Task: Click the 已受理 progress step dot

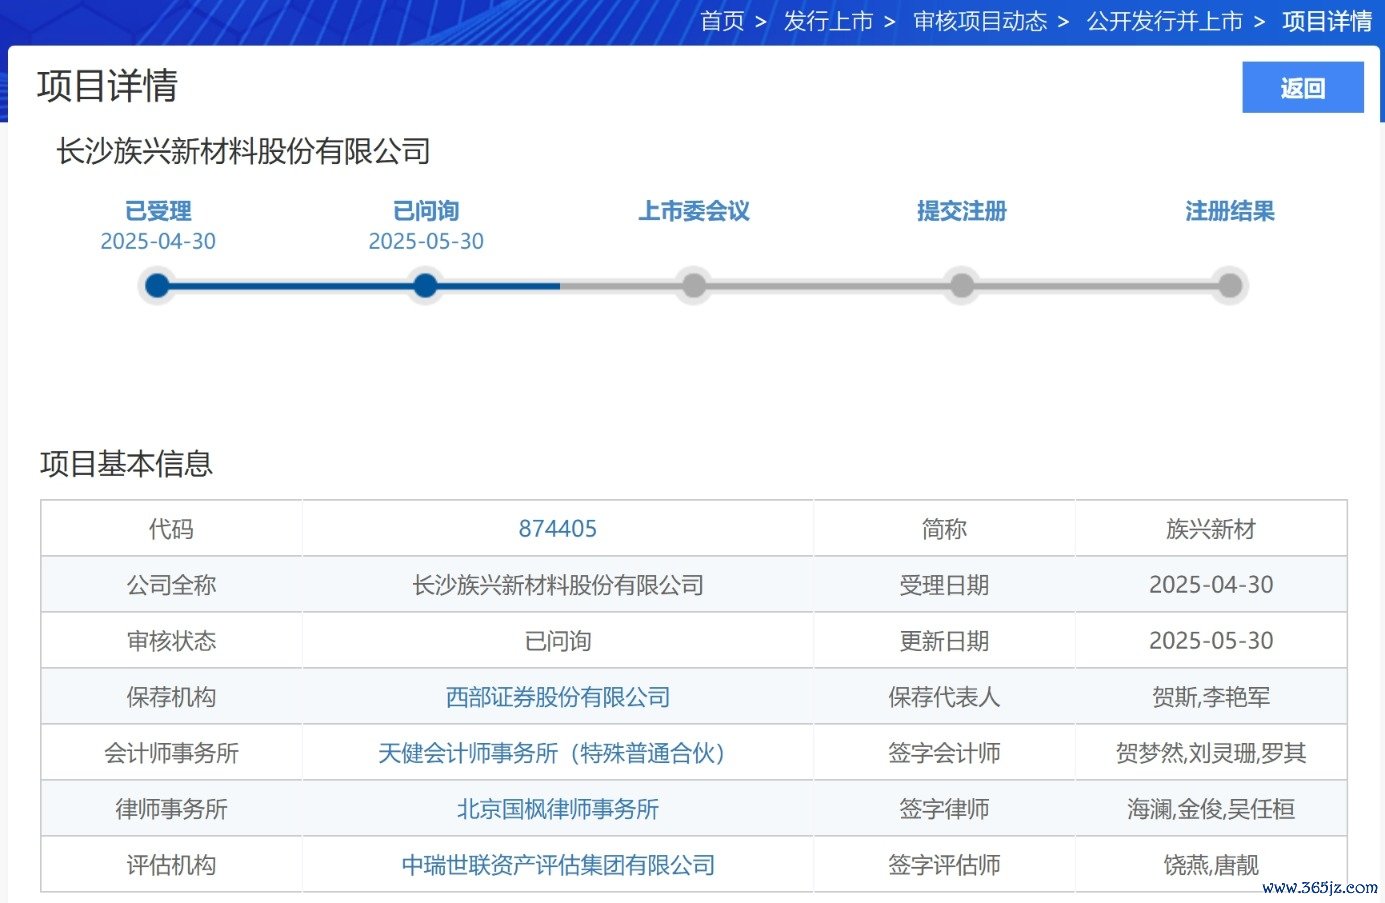Action: tap(157, 286)
